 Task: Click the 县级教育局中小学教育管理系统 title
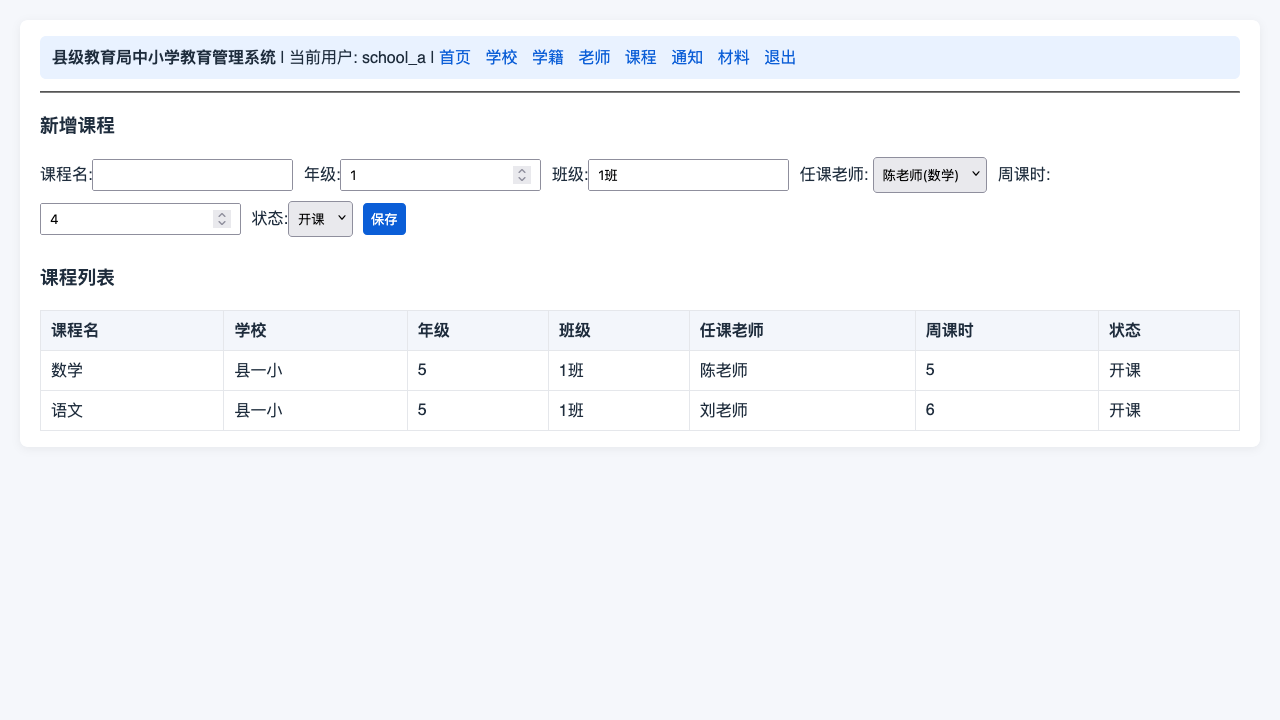click(164, 57)
